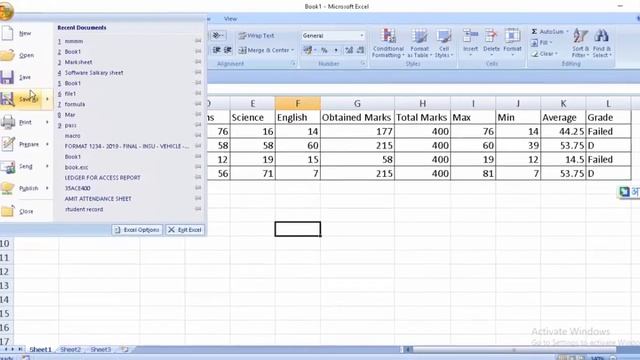Open Sort & Filter menu

[580, 43]
